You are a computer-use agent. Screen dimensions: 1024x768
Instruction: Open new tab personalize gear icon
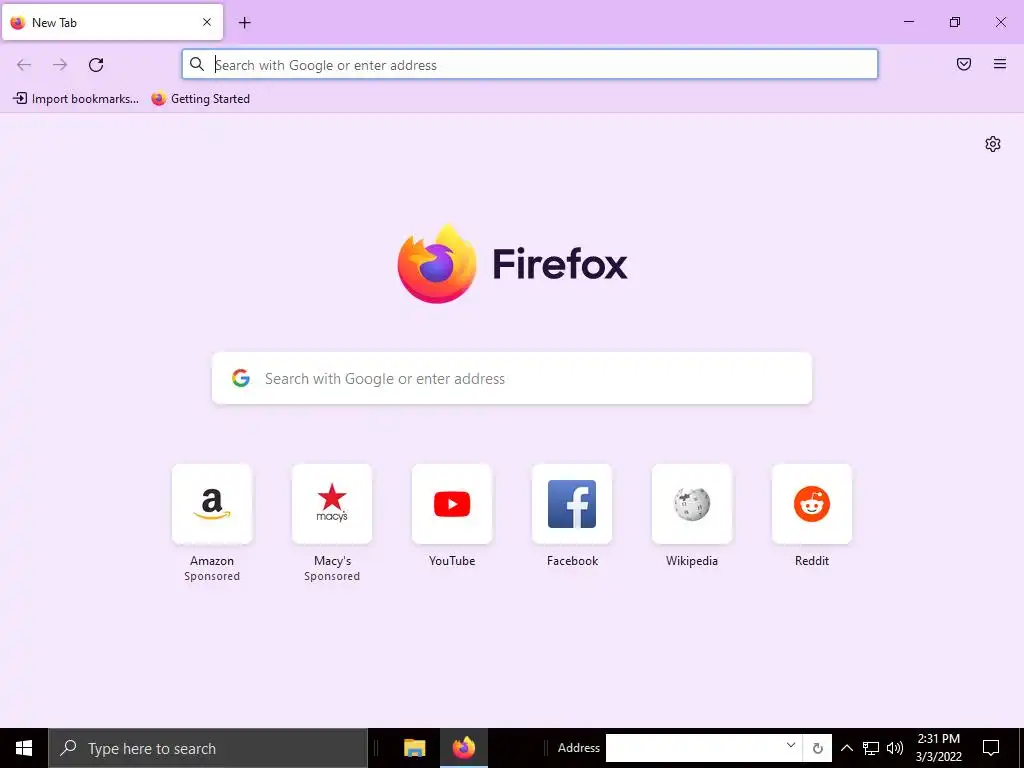pyautogui.click(x=993, y=144)
